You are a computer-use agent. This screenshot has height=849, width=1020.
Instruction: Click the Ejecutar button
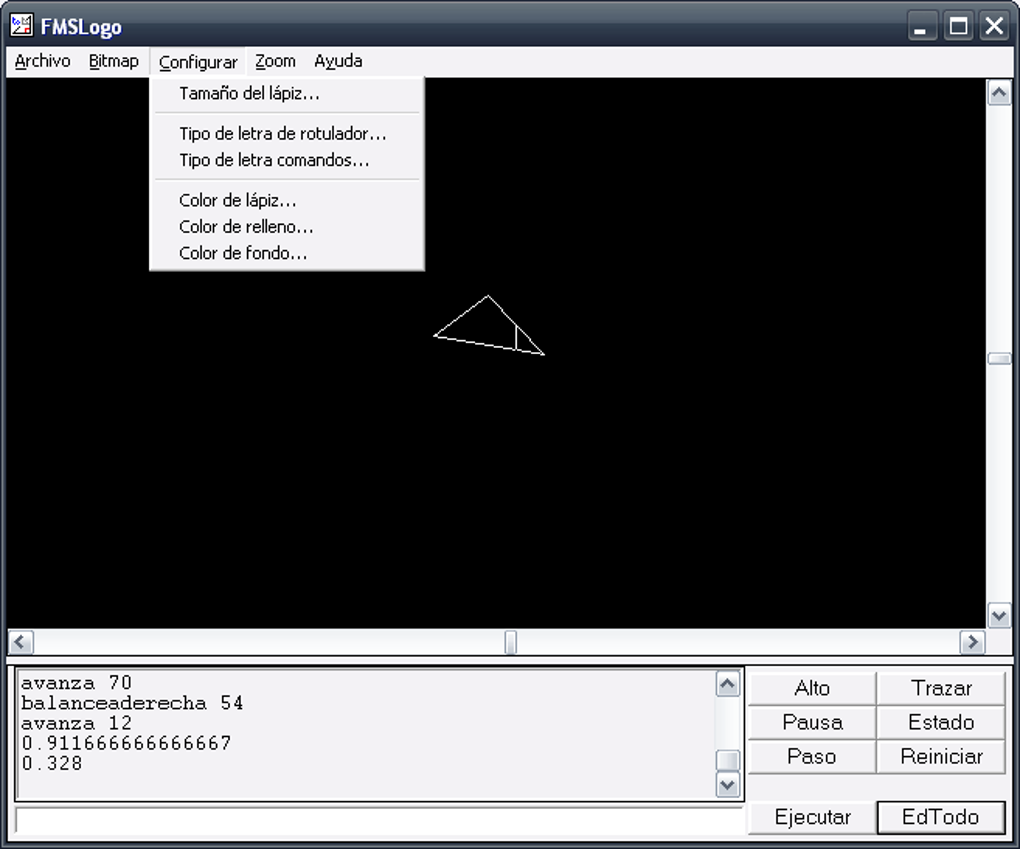coord(812,816)
